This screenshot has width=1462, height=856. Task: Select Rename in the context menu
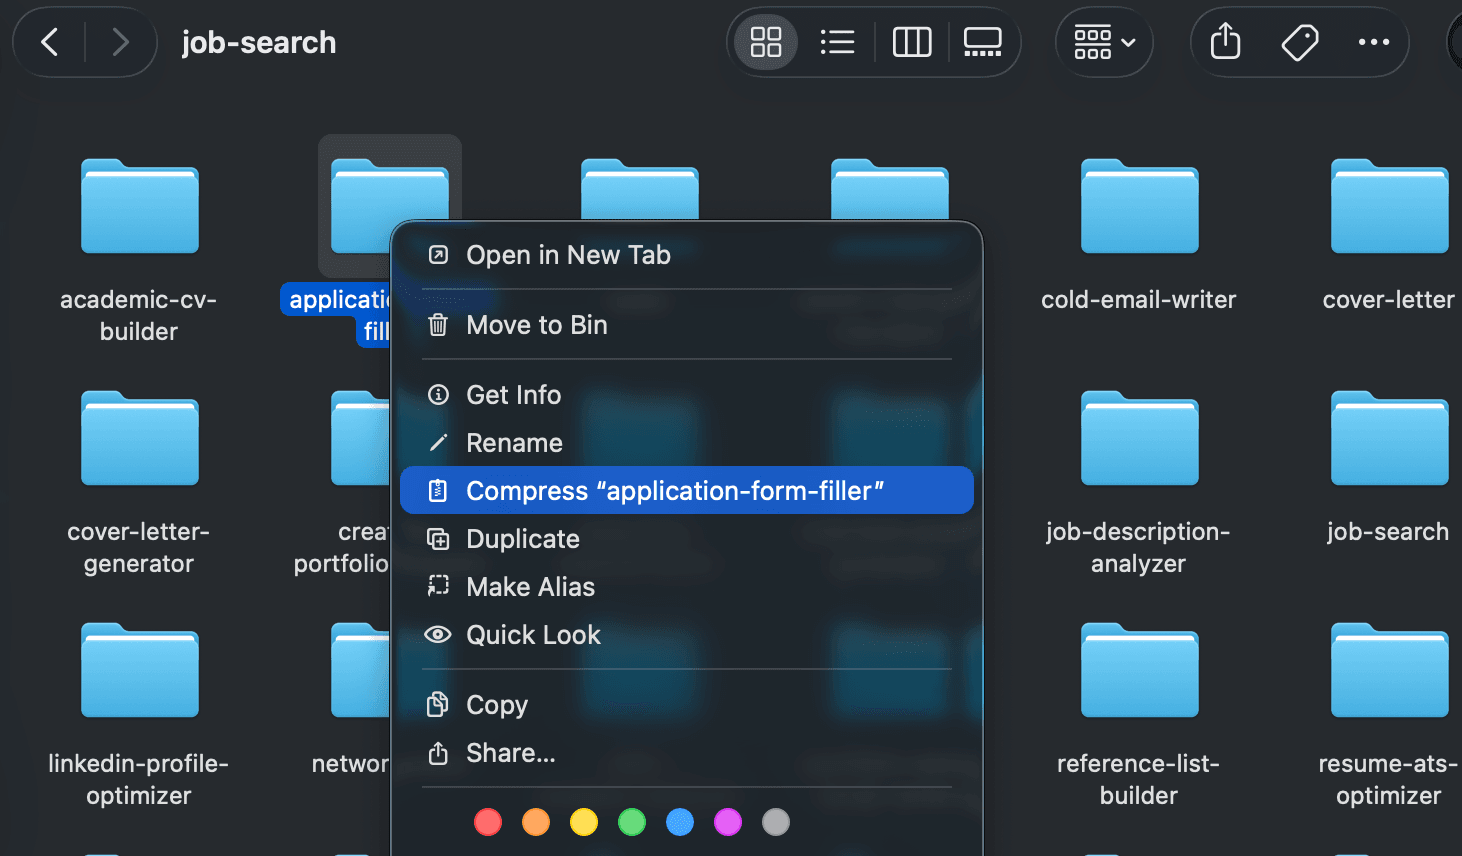click(x=686, y=443)
